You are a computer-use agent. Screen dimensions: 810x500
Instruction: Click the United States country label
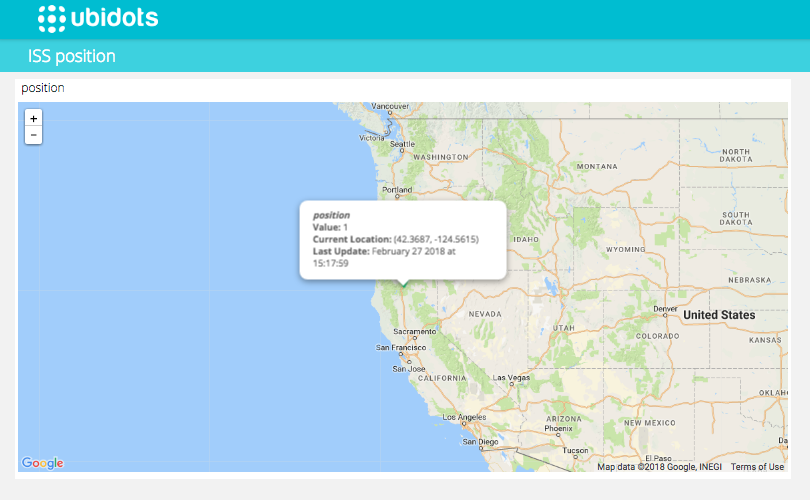coord(719,315)
